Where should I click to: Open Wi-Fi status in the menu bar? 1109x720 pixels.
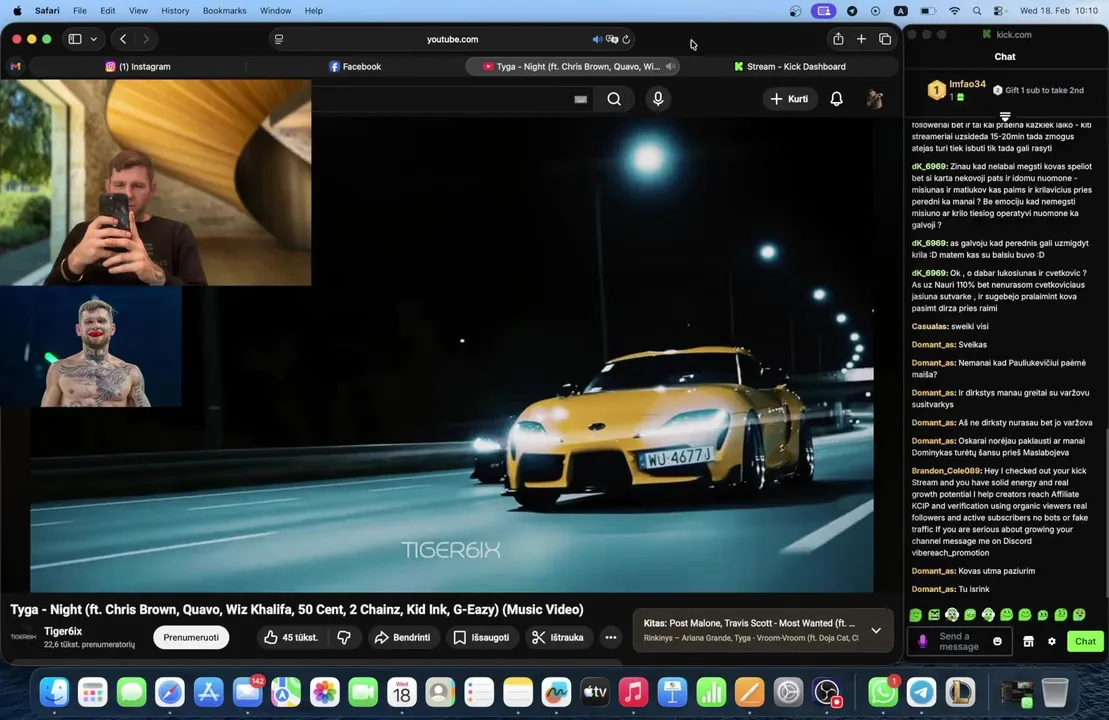(x=954, y=11)
